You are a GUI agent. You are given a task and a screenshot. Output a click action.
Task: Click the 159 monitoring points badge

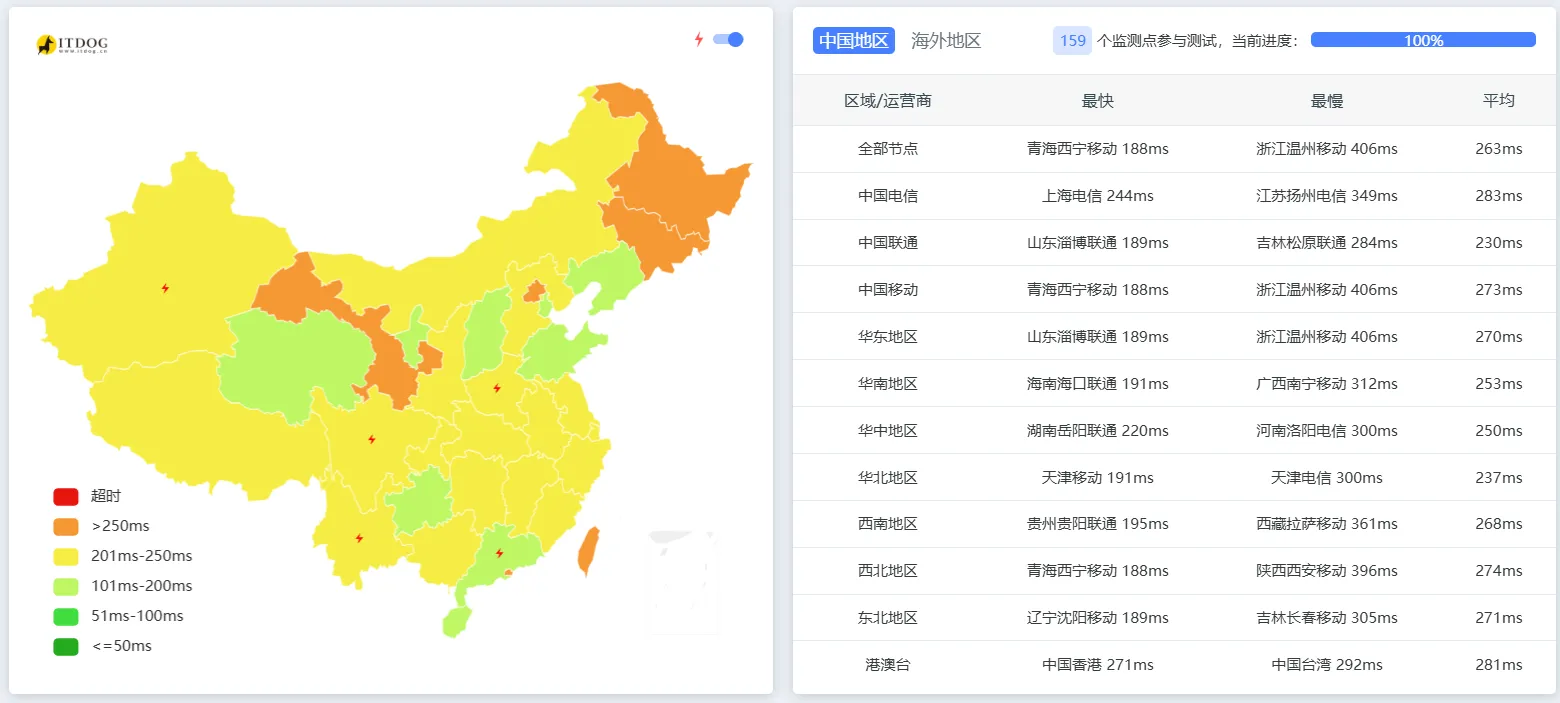click(1072, 40)
